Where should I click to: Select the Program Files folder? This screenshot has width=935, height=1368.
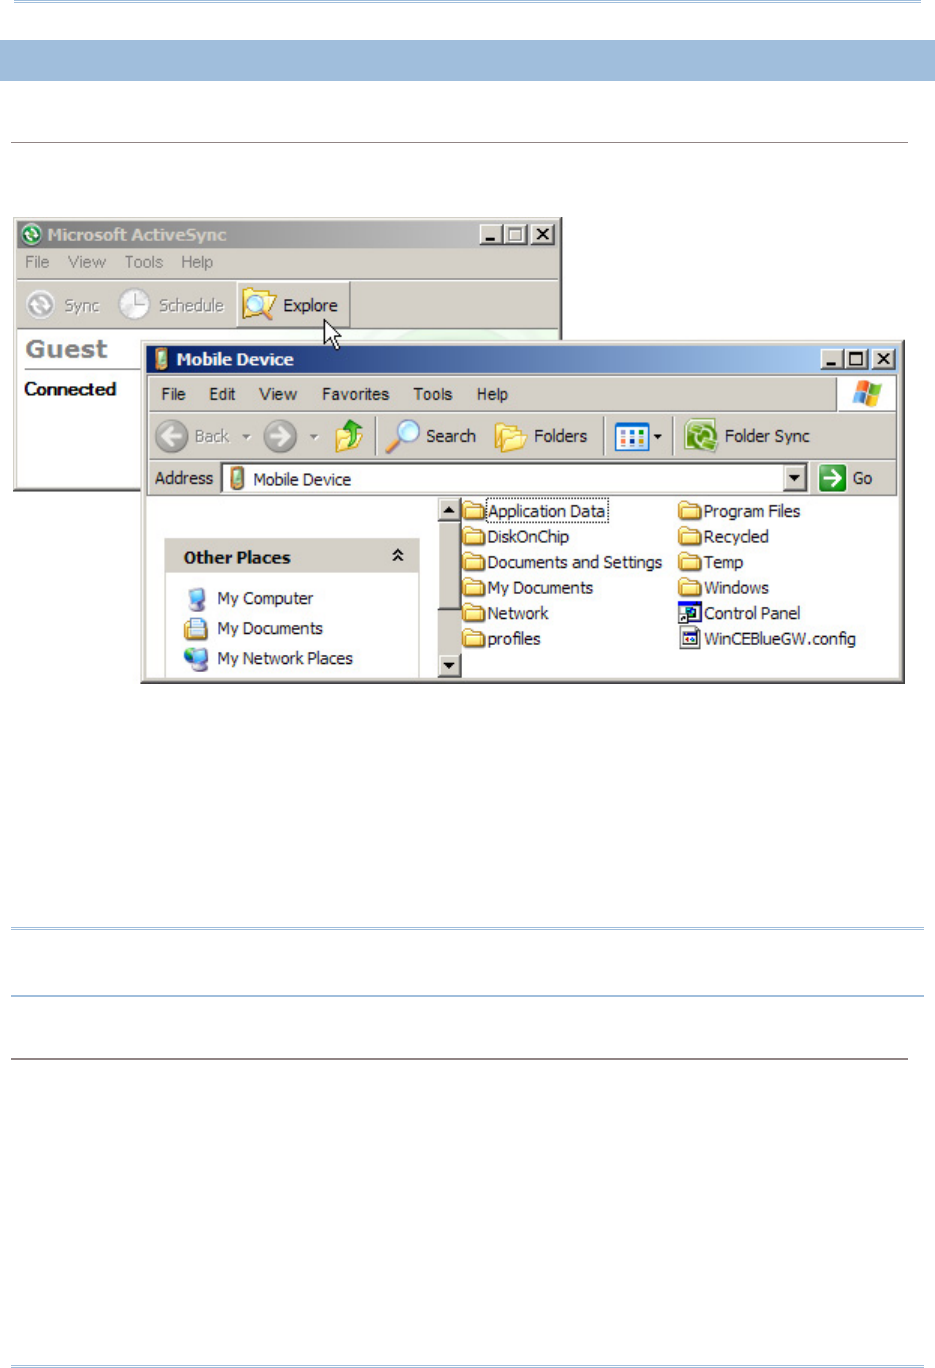click(x=751, y=511)
